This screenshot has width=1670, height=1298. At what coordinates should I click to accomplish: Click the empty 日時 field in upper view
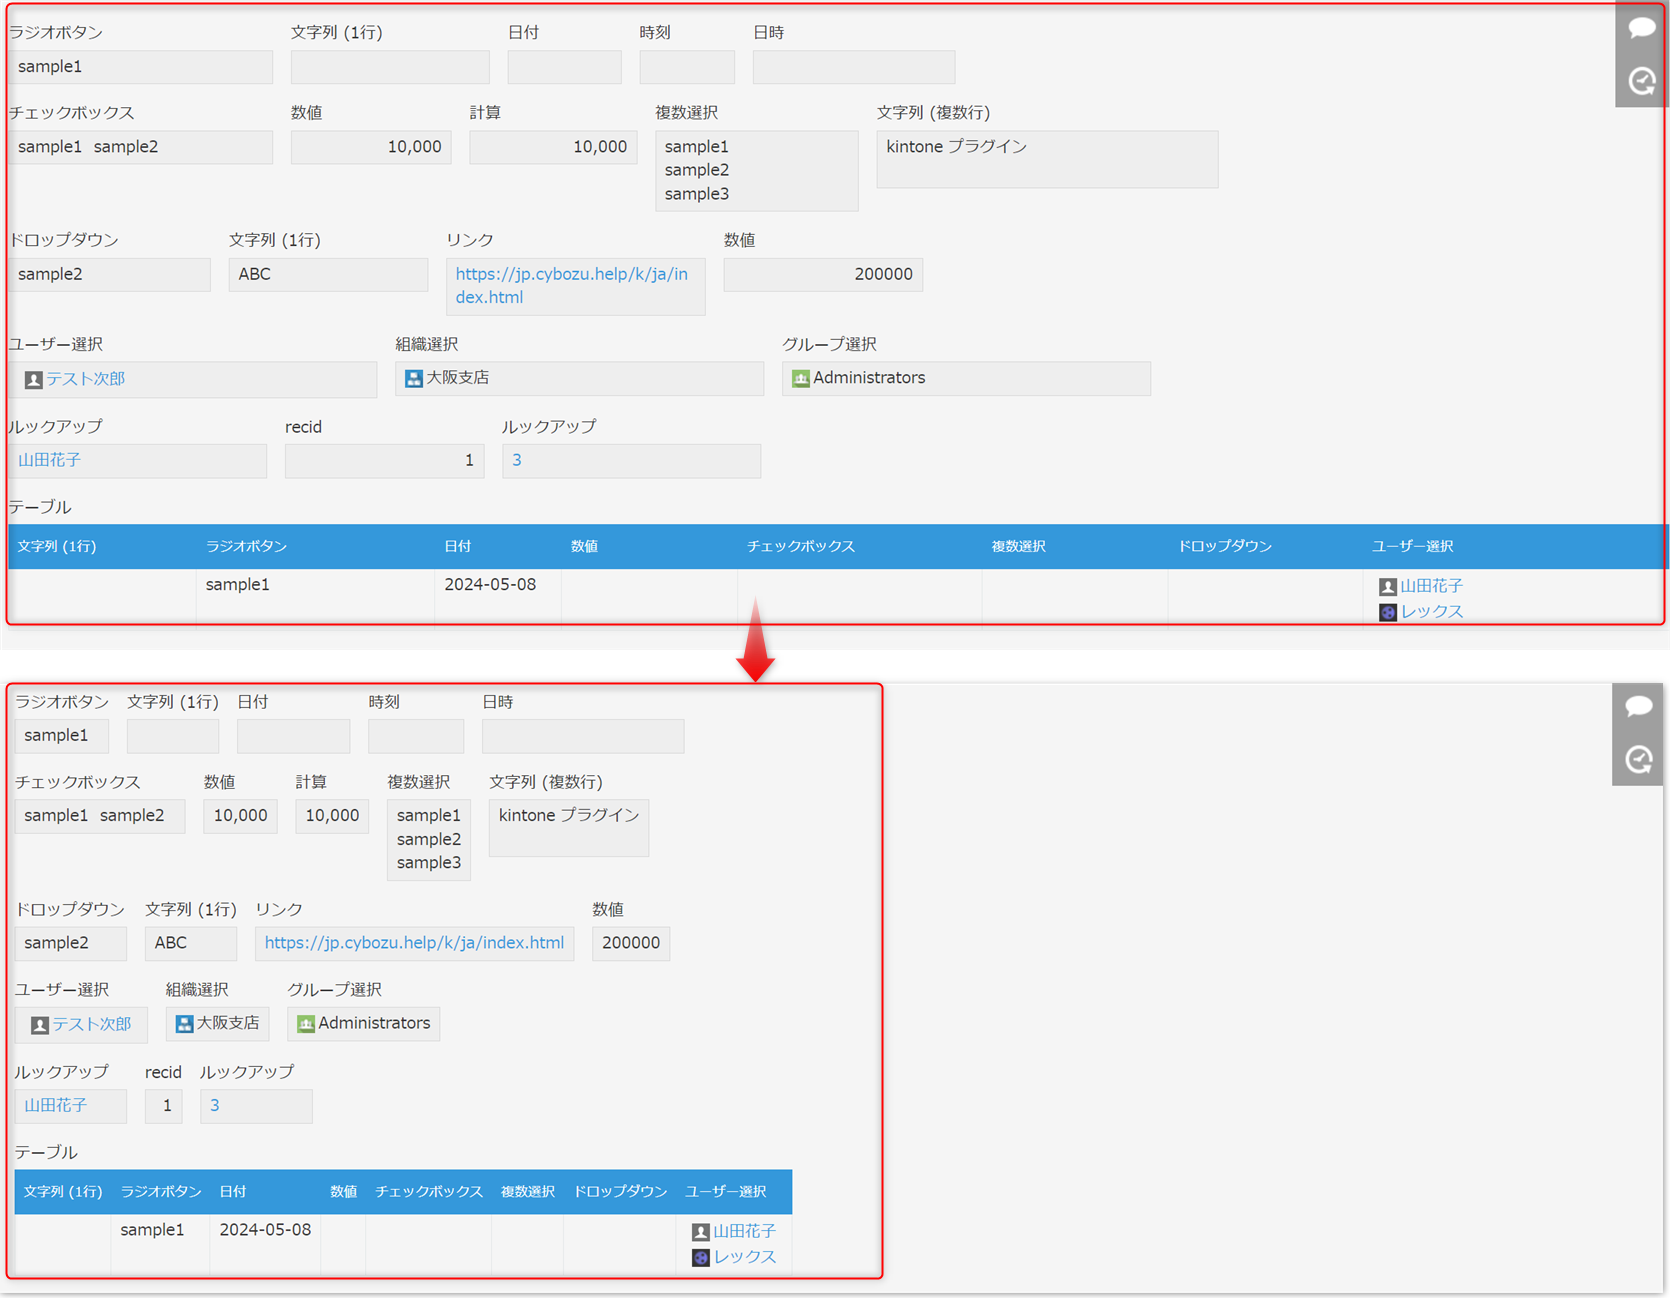854,67
